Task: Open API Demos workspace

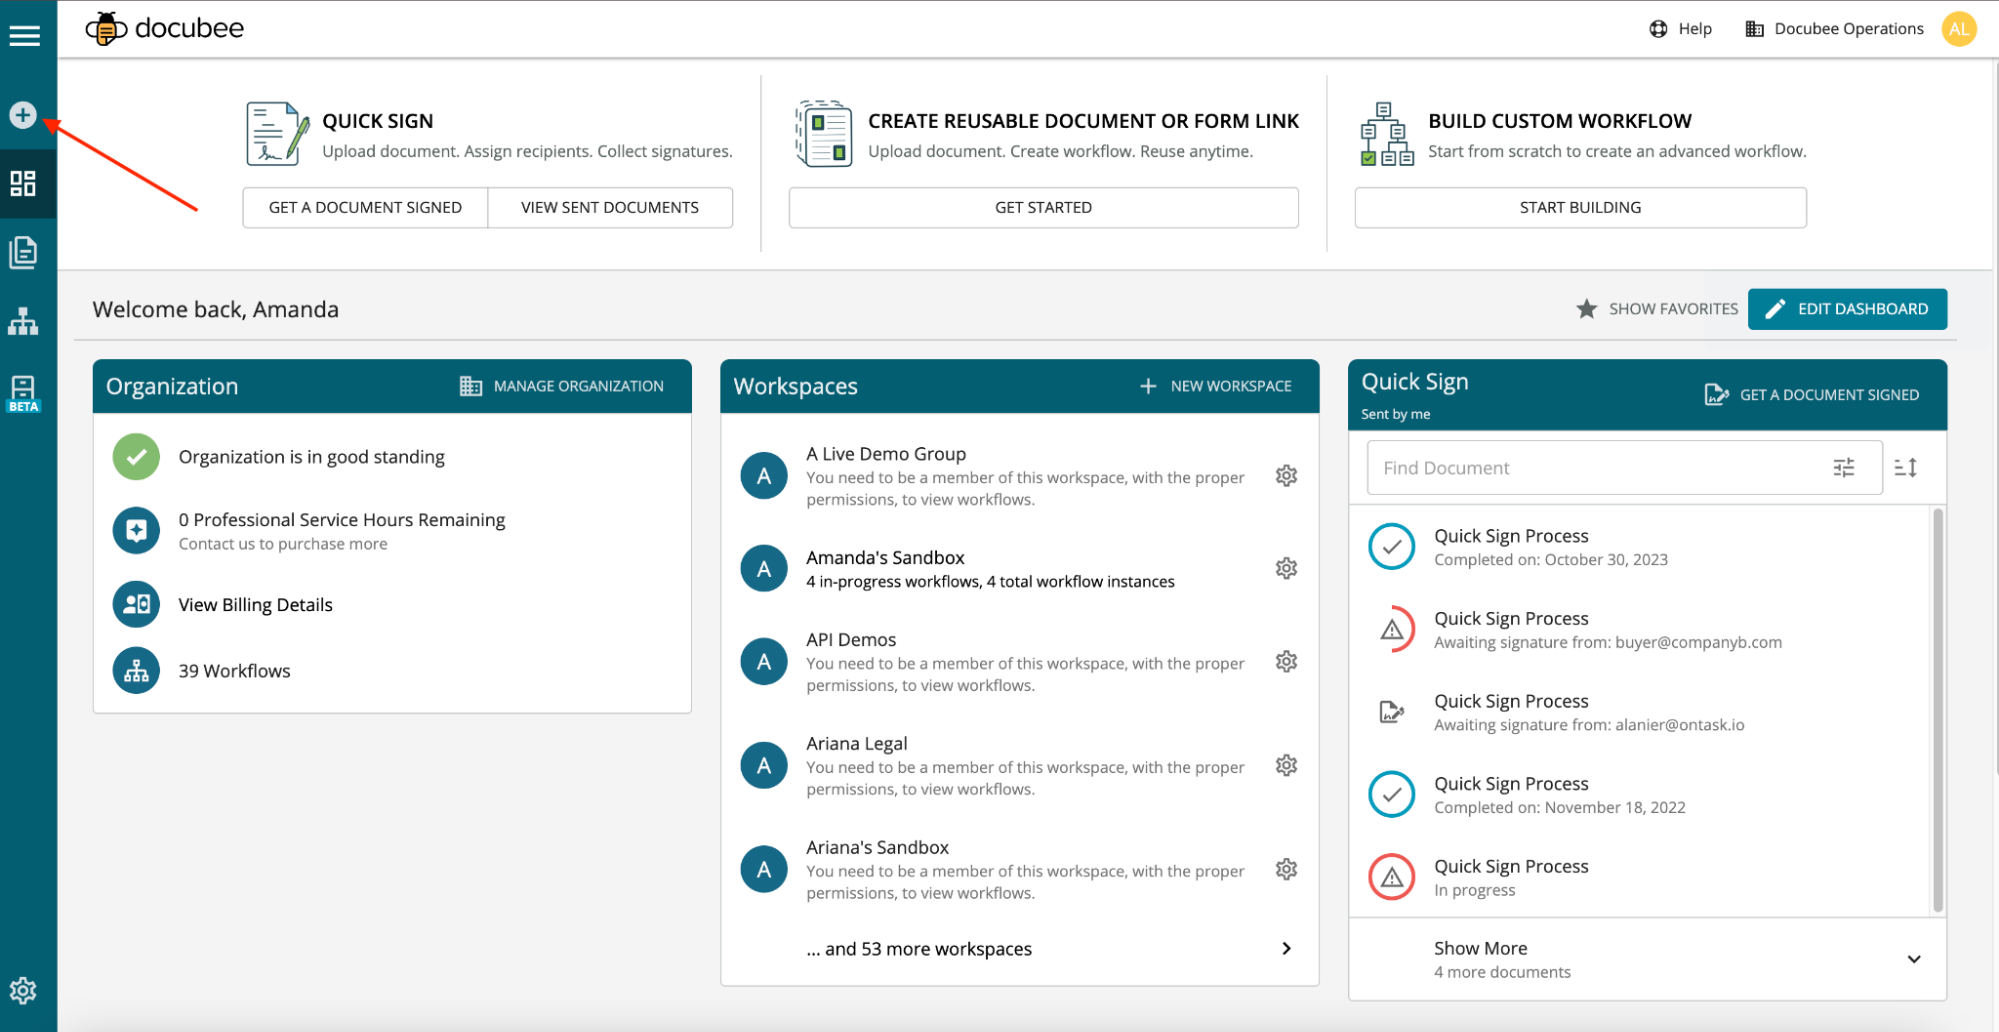Action: coord(1025,662)
